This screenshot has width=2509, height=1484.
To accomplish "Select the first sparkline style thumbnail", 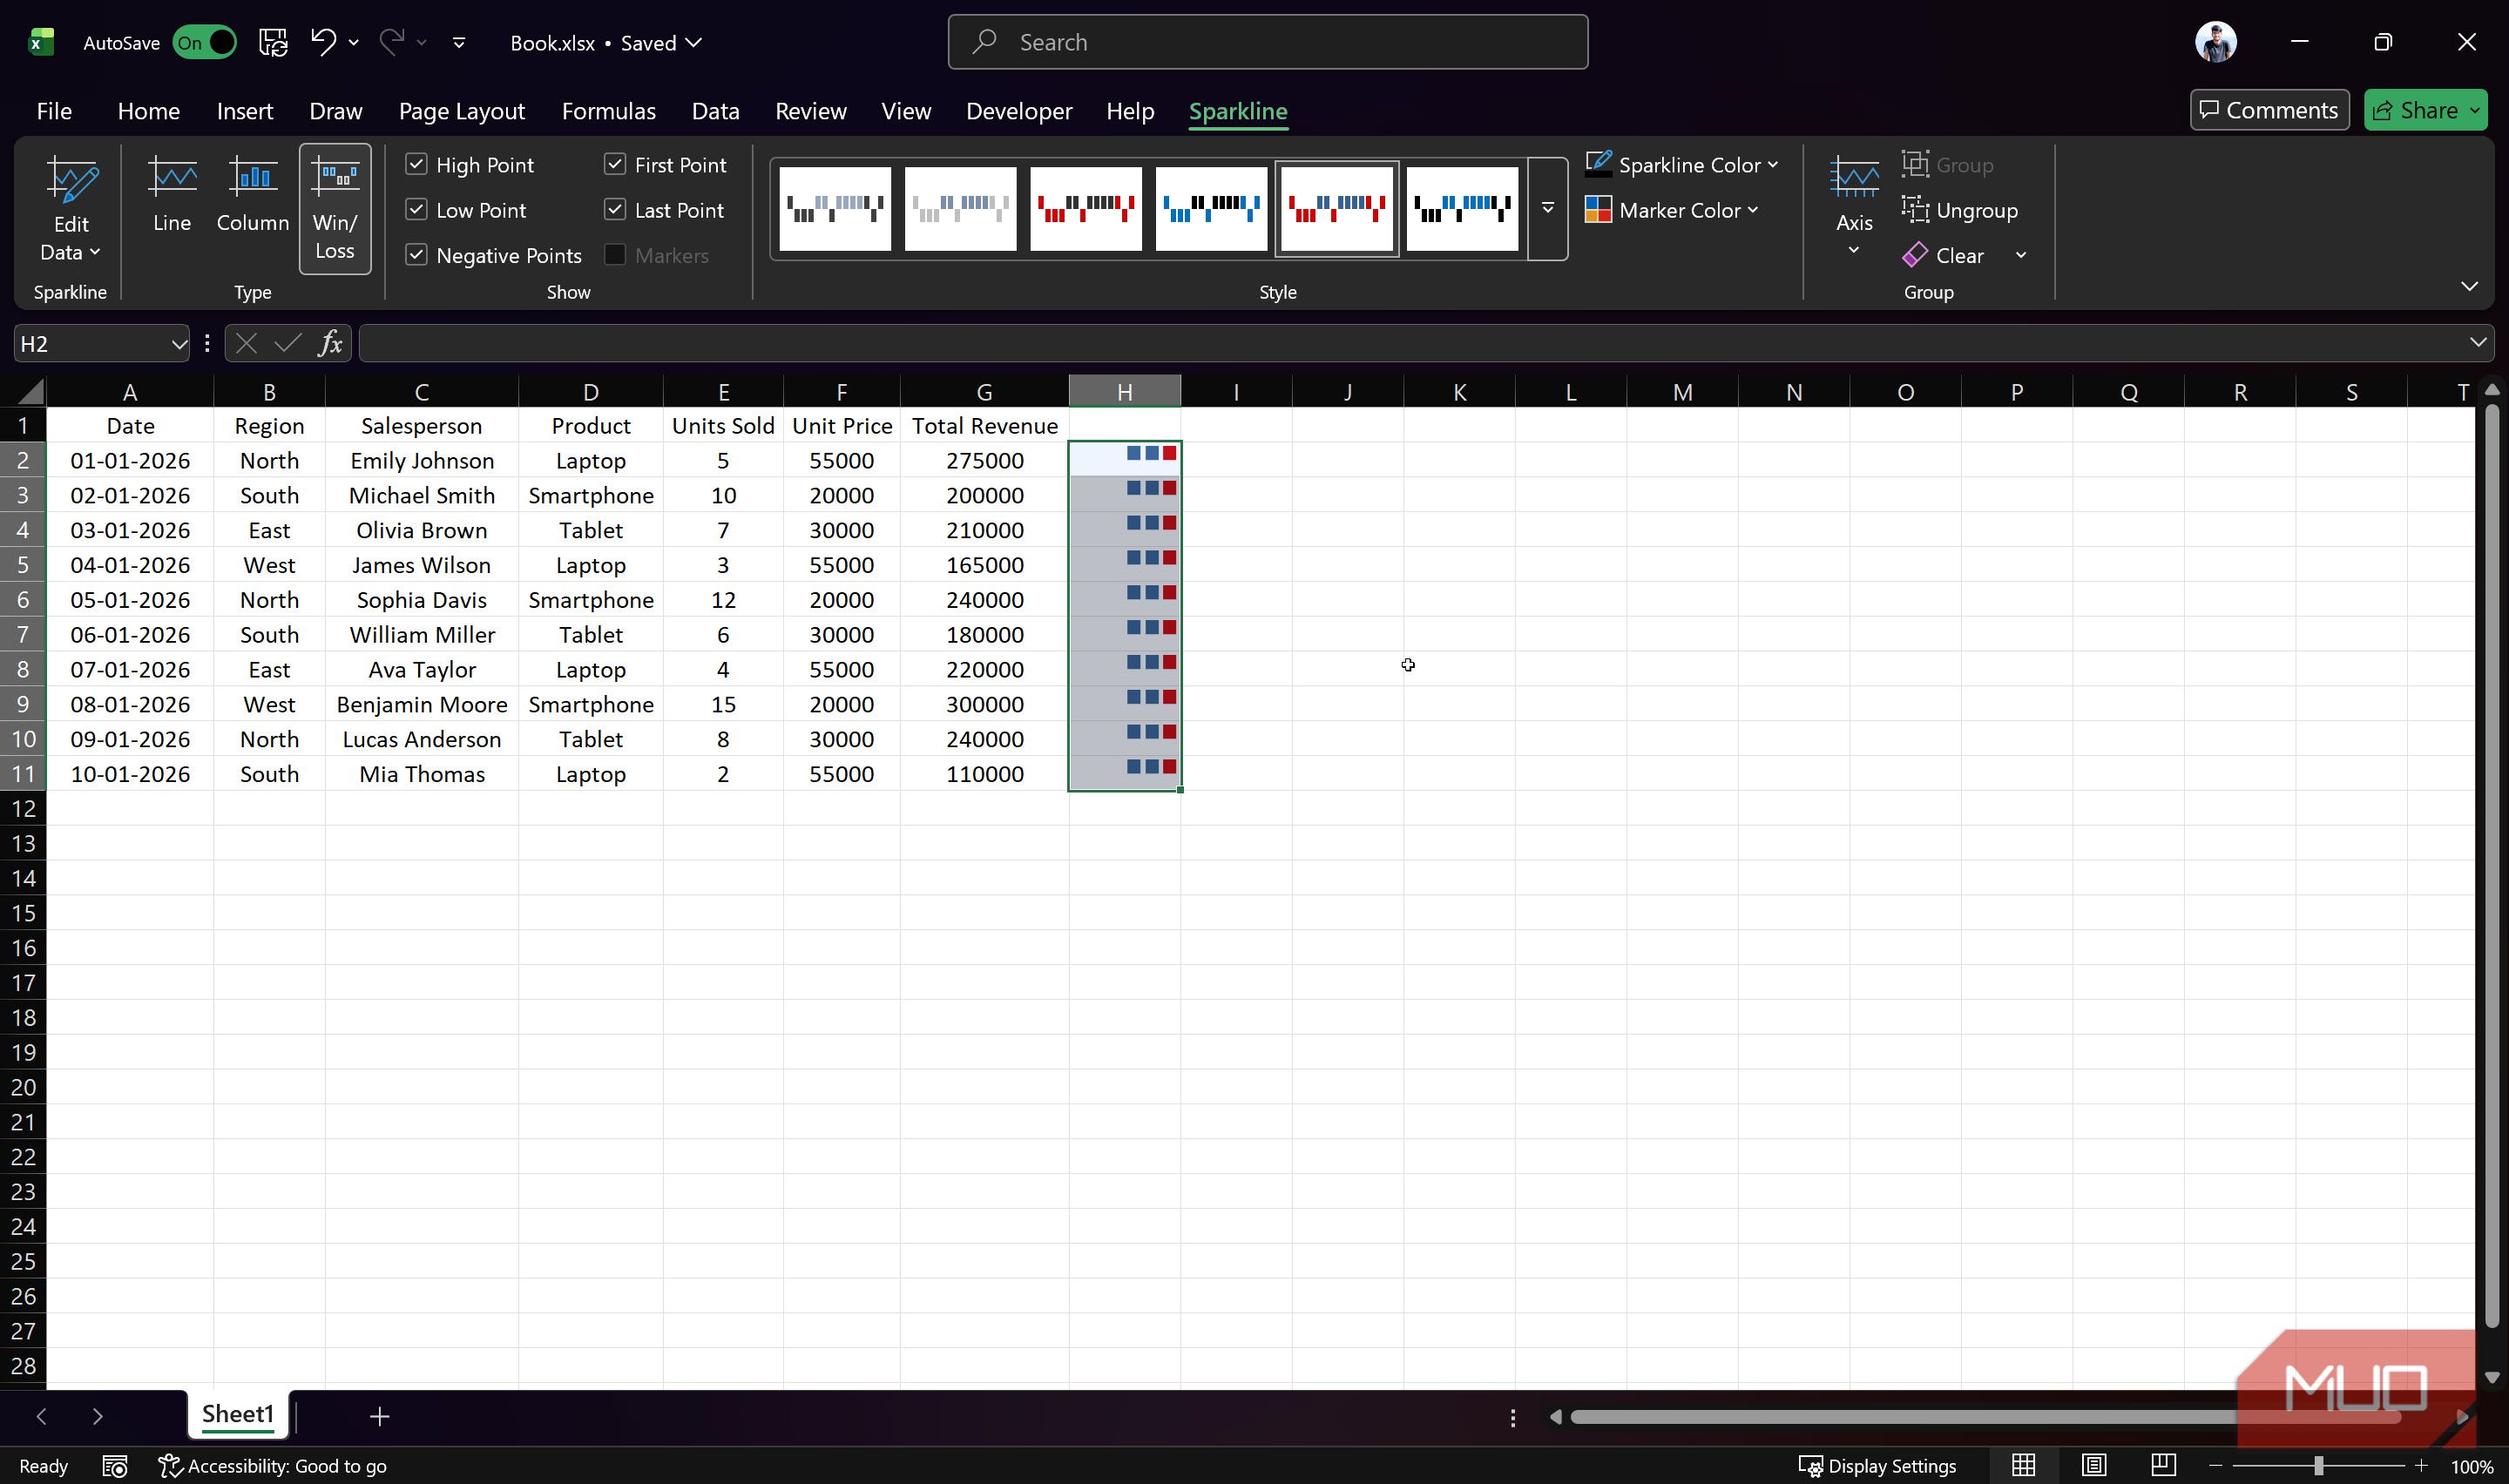I will [x=835, y=209].
